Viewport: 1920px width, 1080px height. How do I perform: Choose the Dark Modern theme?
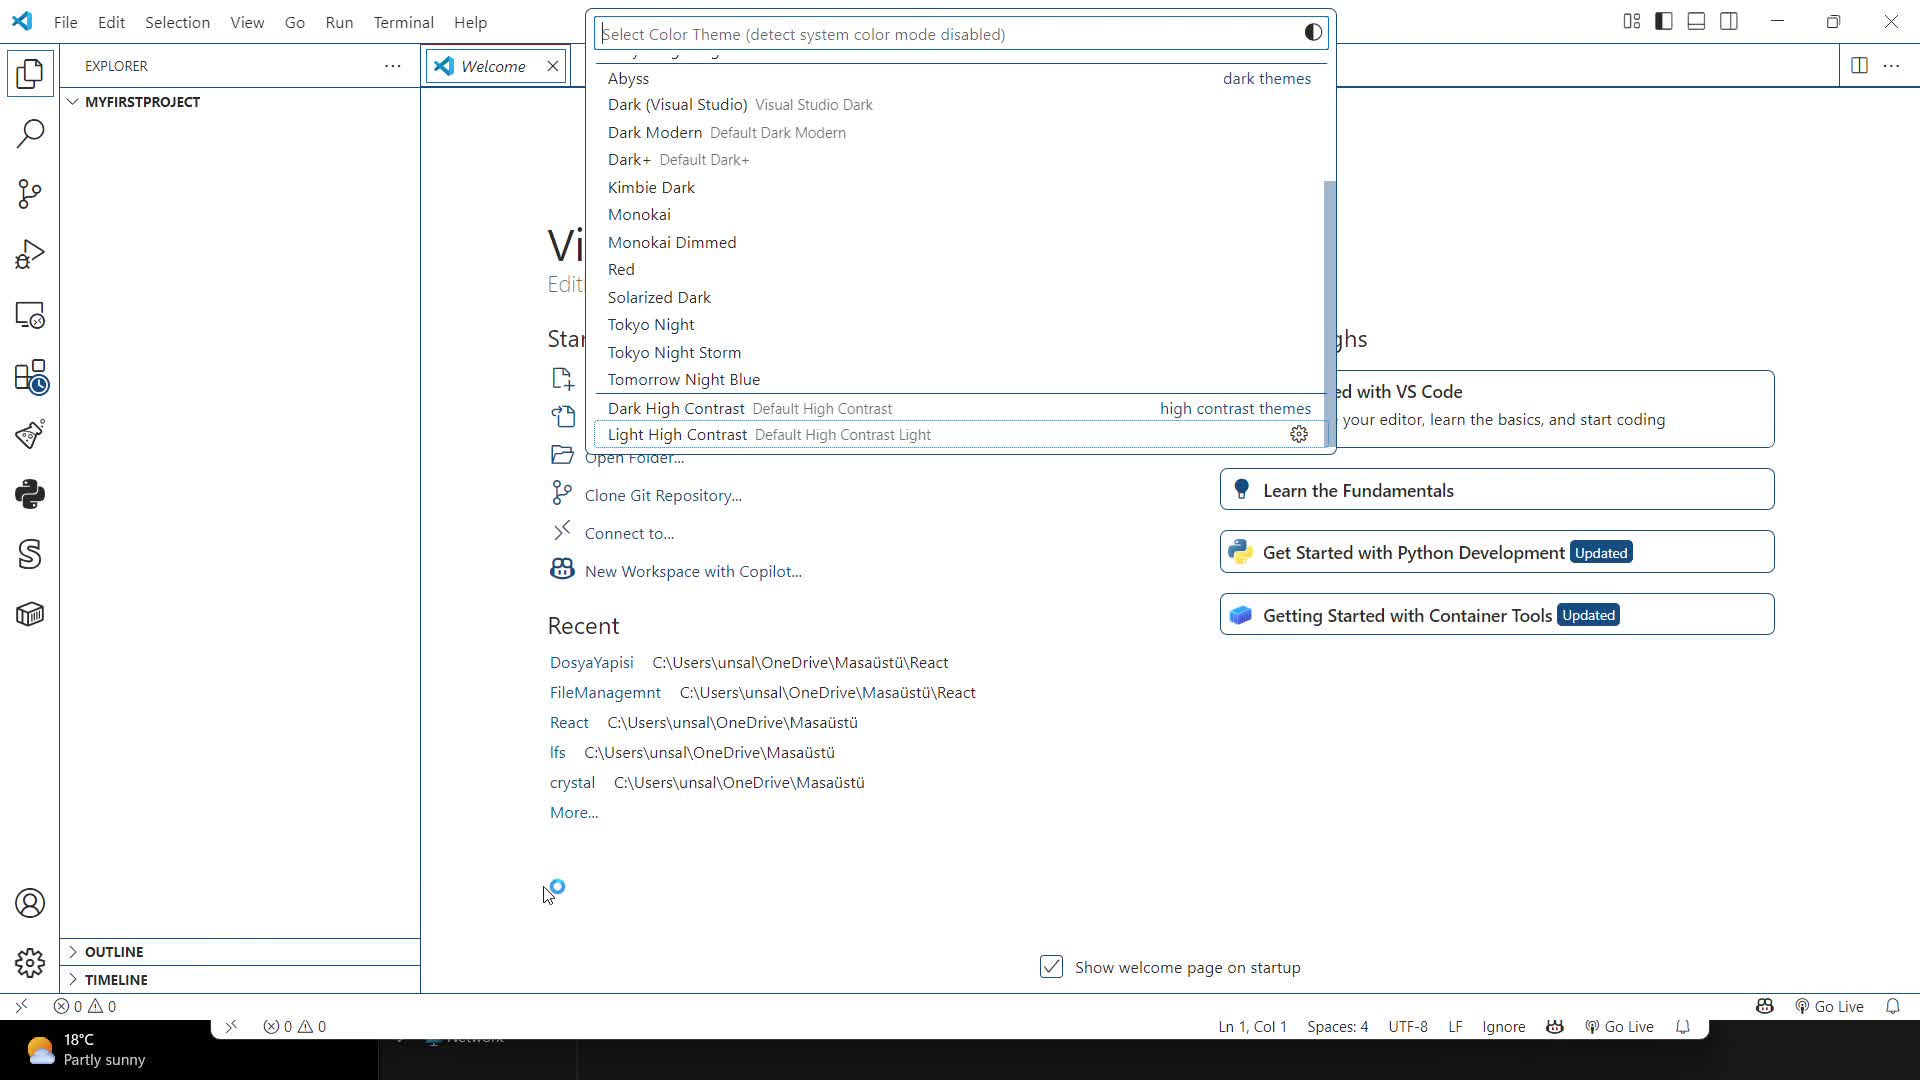click(960, 132)
